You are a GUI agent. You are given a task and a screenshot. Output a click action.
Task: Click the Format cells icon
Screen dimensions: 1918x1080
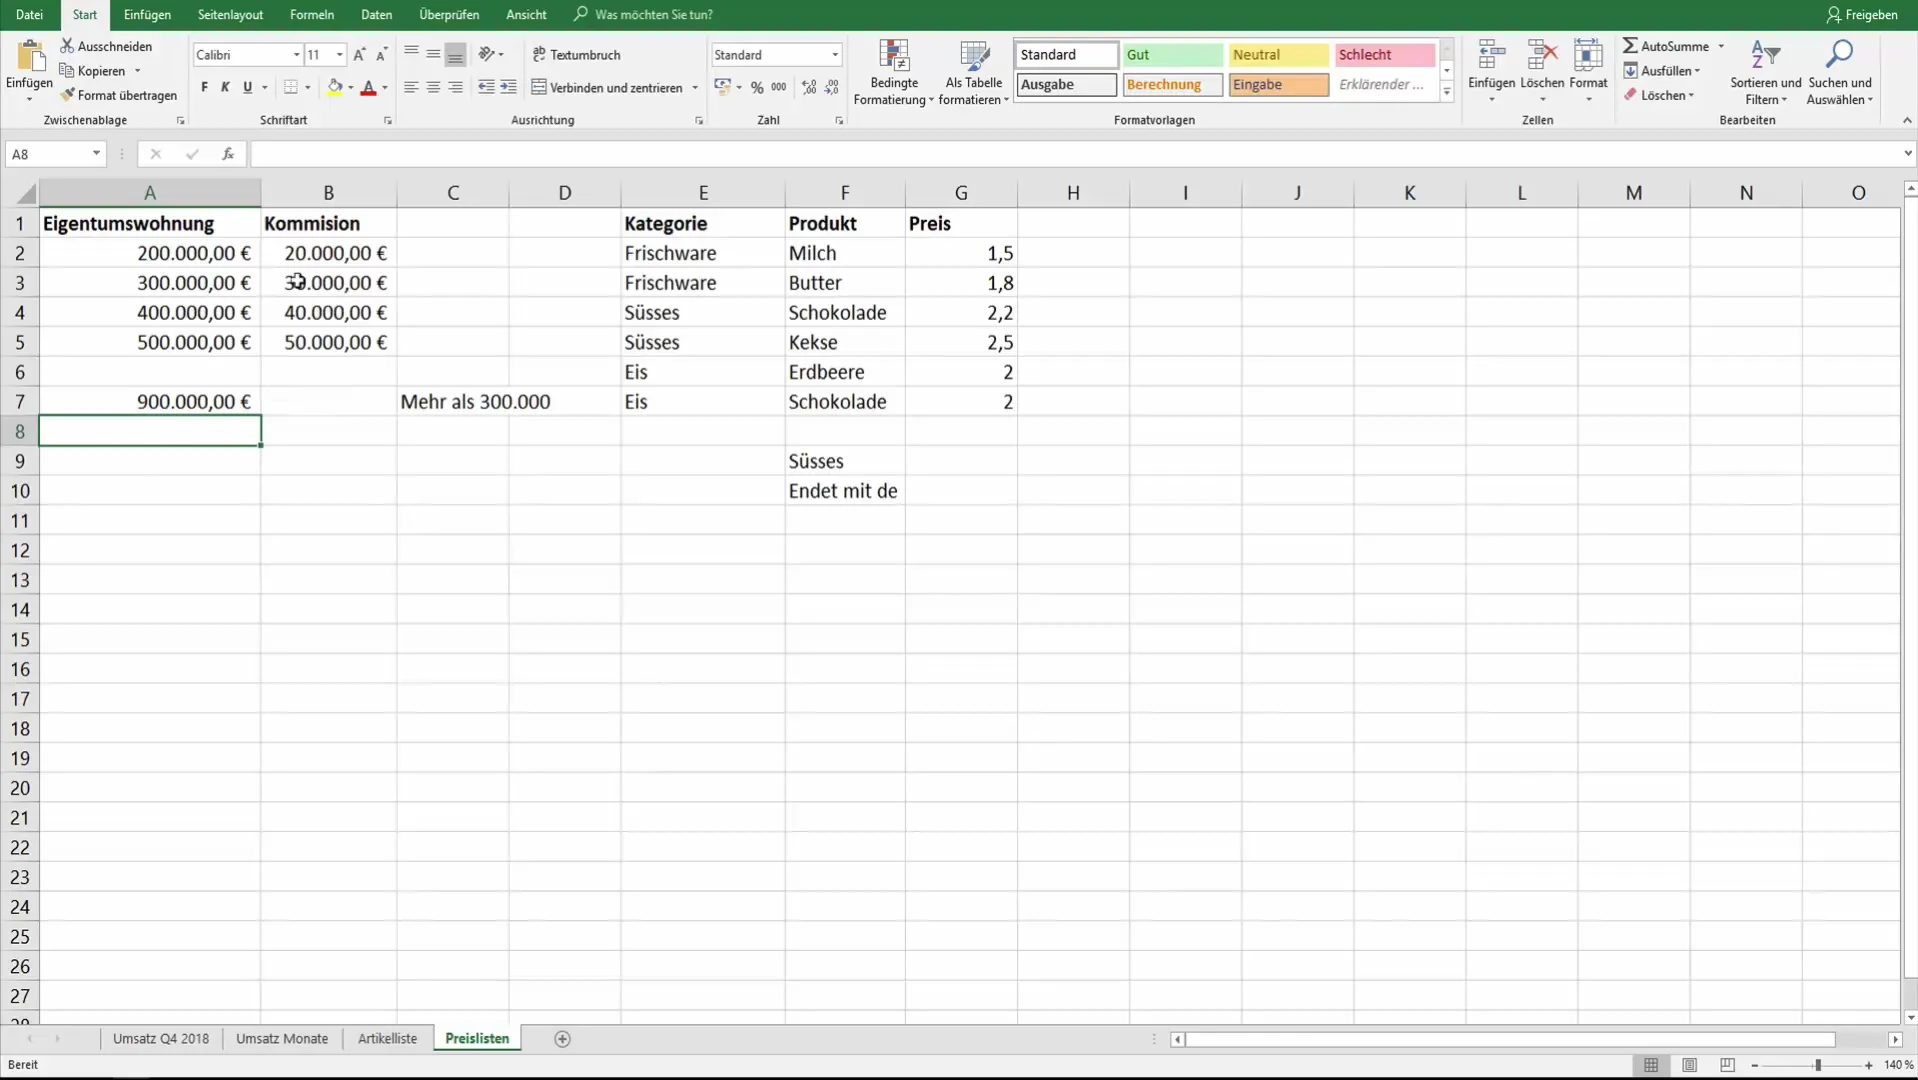click(x=1588, y=56)
